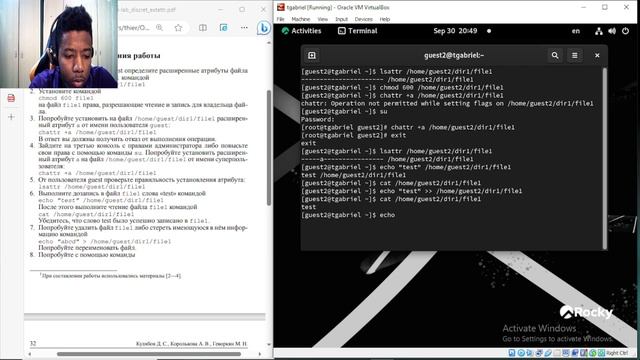Click the shared folders indicator in VirtualBox status bar
Image resolution: width=640 pixels, height=360 pixels.
(x=557, y=353)
